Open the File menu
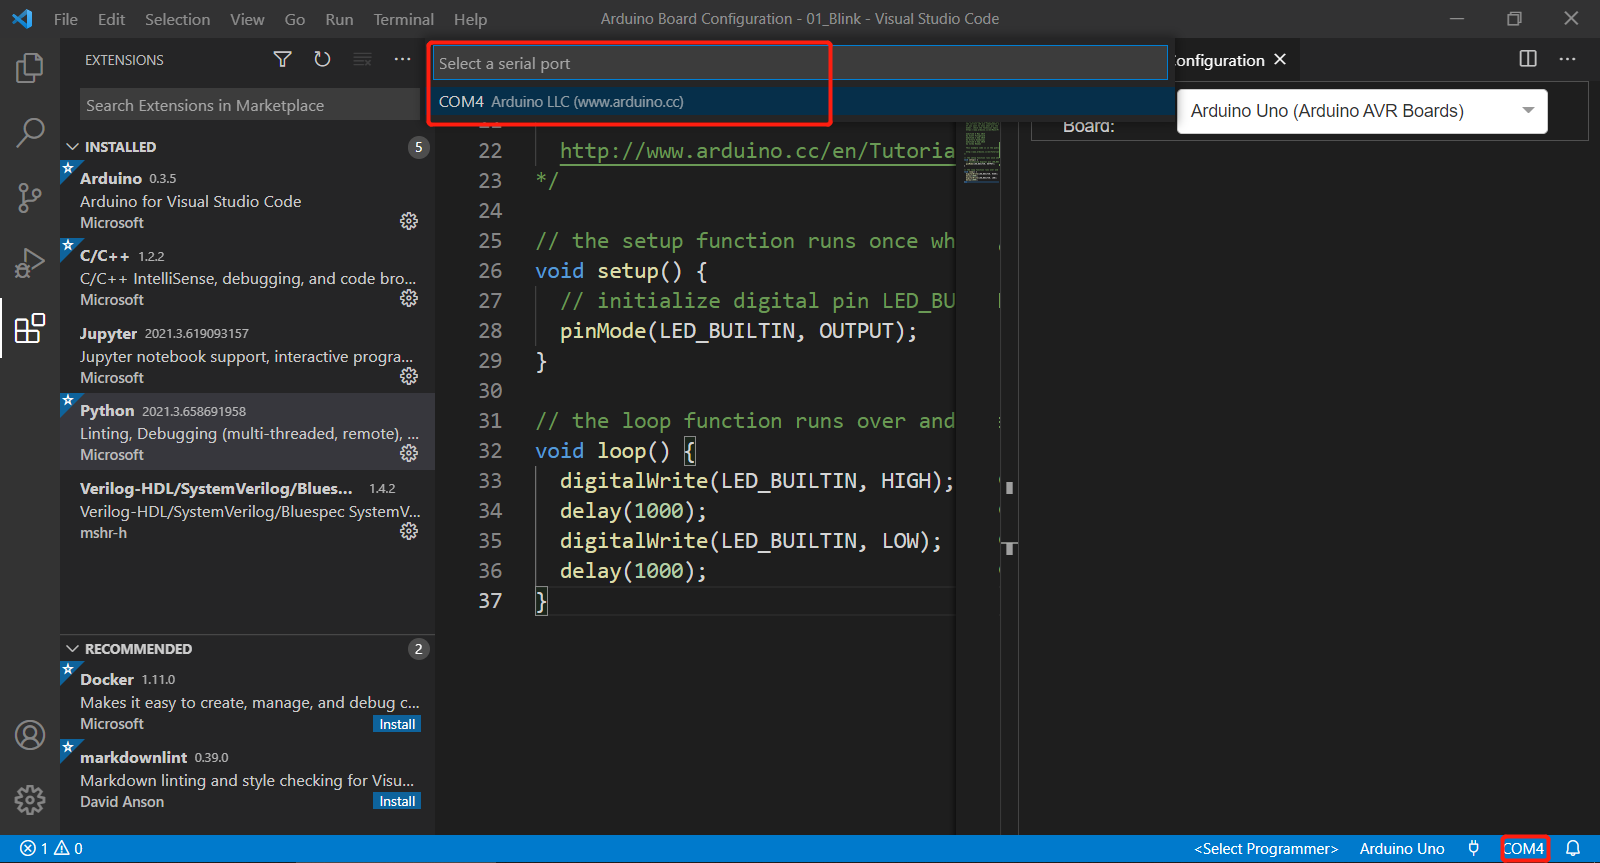1600x863 pixels. tap(66, 19)
